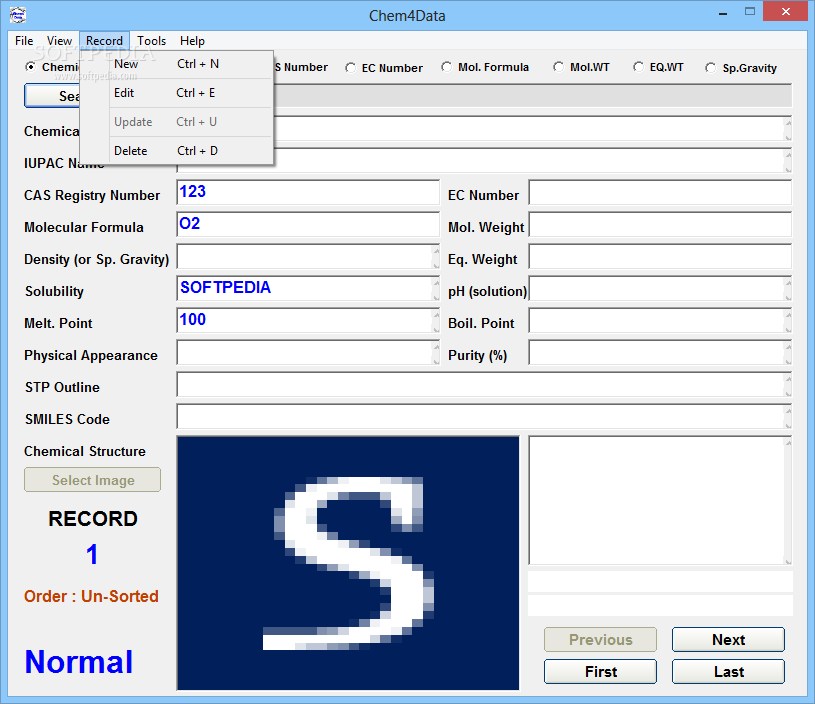This screenshot has height=704, width=815.
Task: Click the notes text area scrollbar
Action: (788, 500)
